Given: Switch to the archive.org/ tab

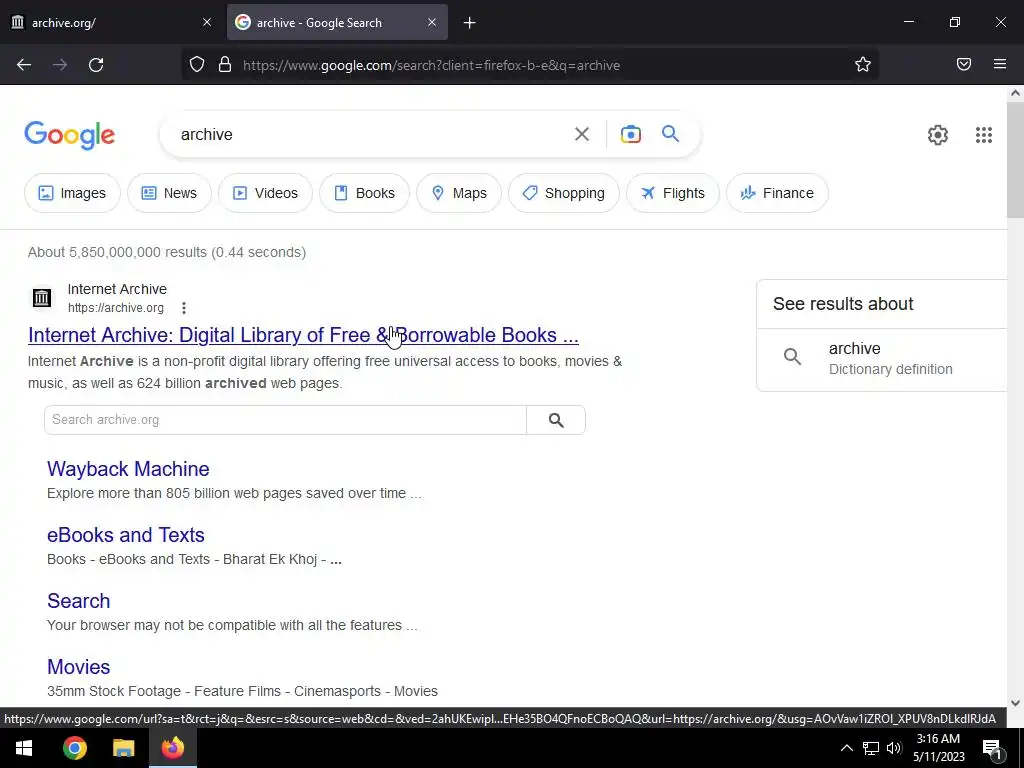Looking at the screenshot, I should 111,22.
